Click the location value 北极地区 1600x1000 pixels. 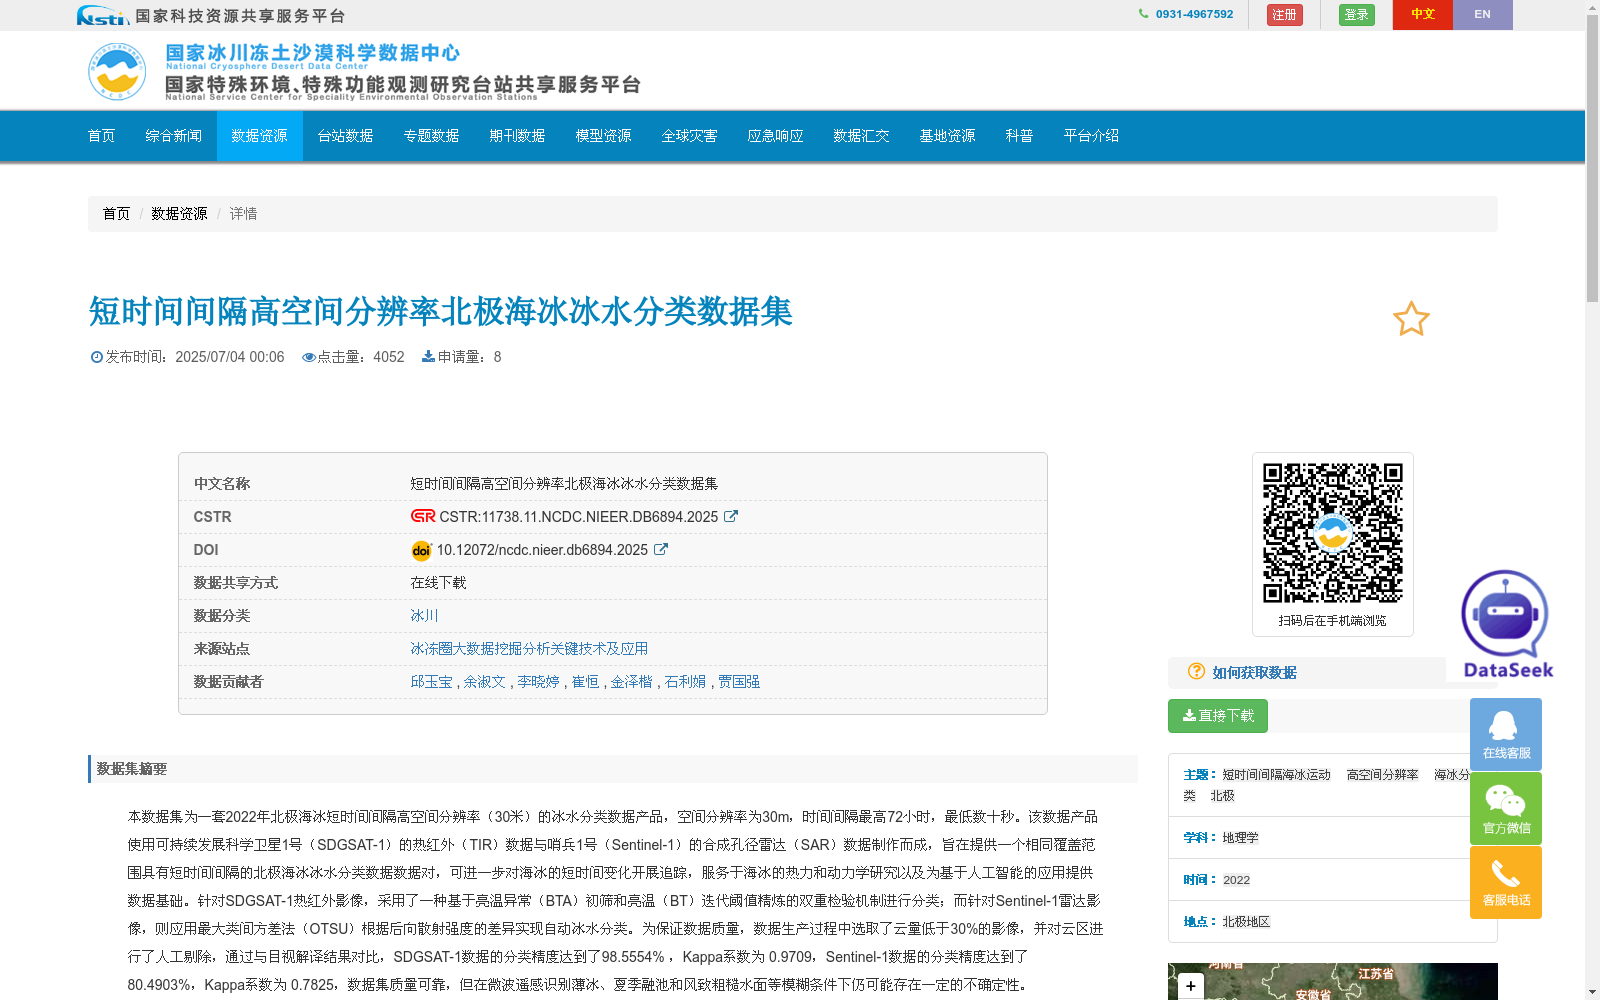1246,922
